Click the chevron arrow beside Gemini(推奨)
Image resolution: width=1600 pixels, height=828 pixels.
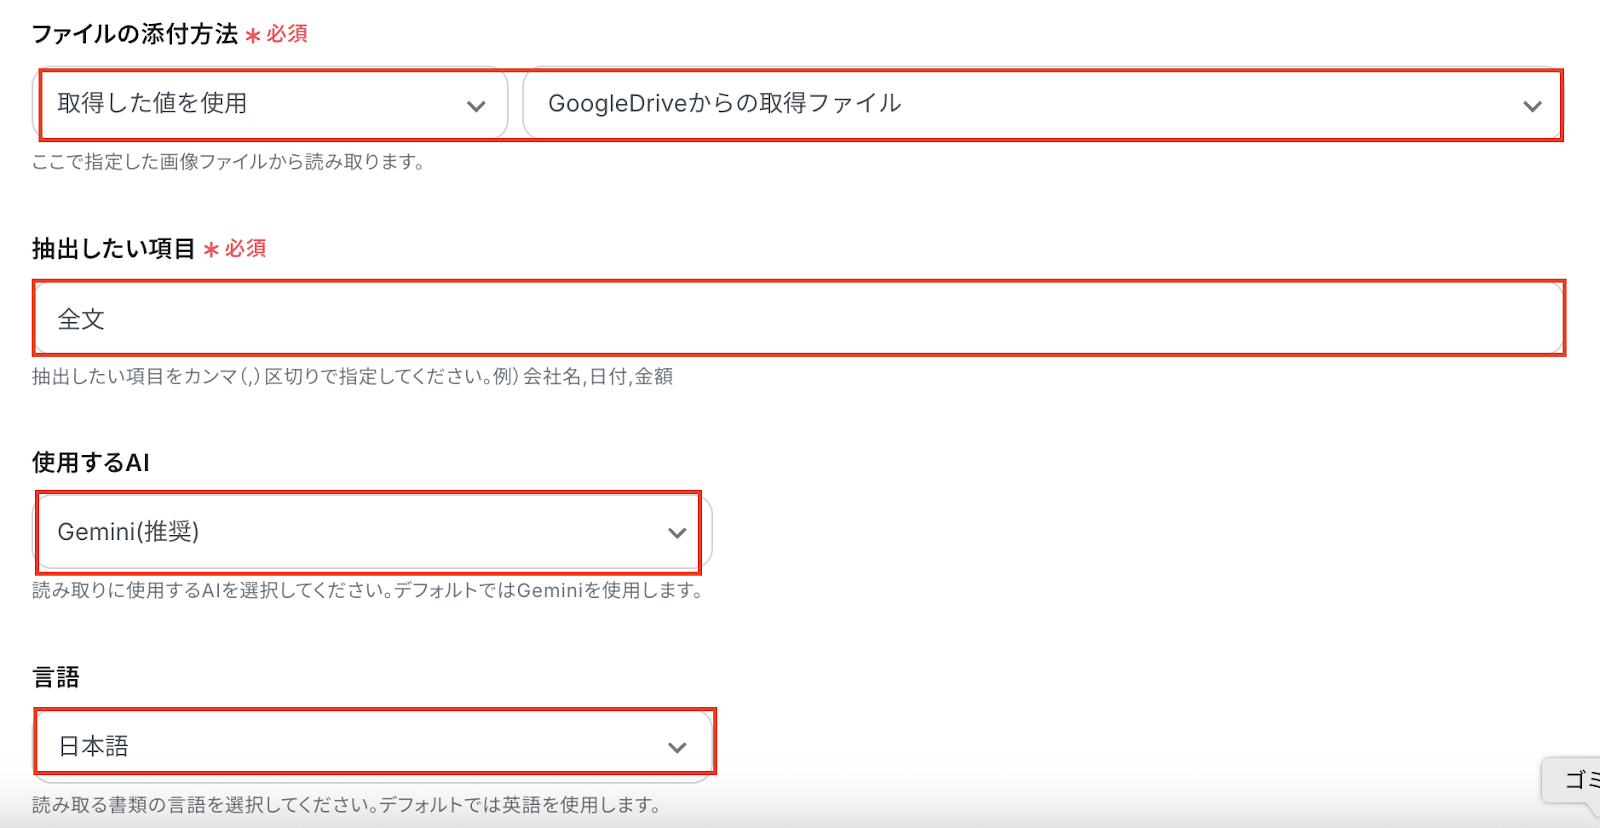(x=677, y=533)
